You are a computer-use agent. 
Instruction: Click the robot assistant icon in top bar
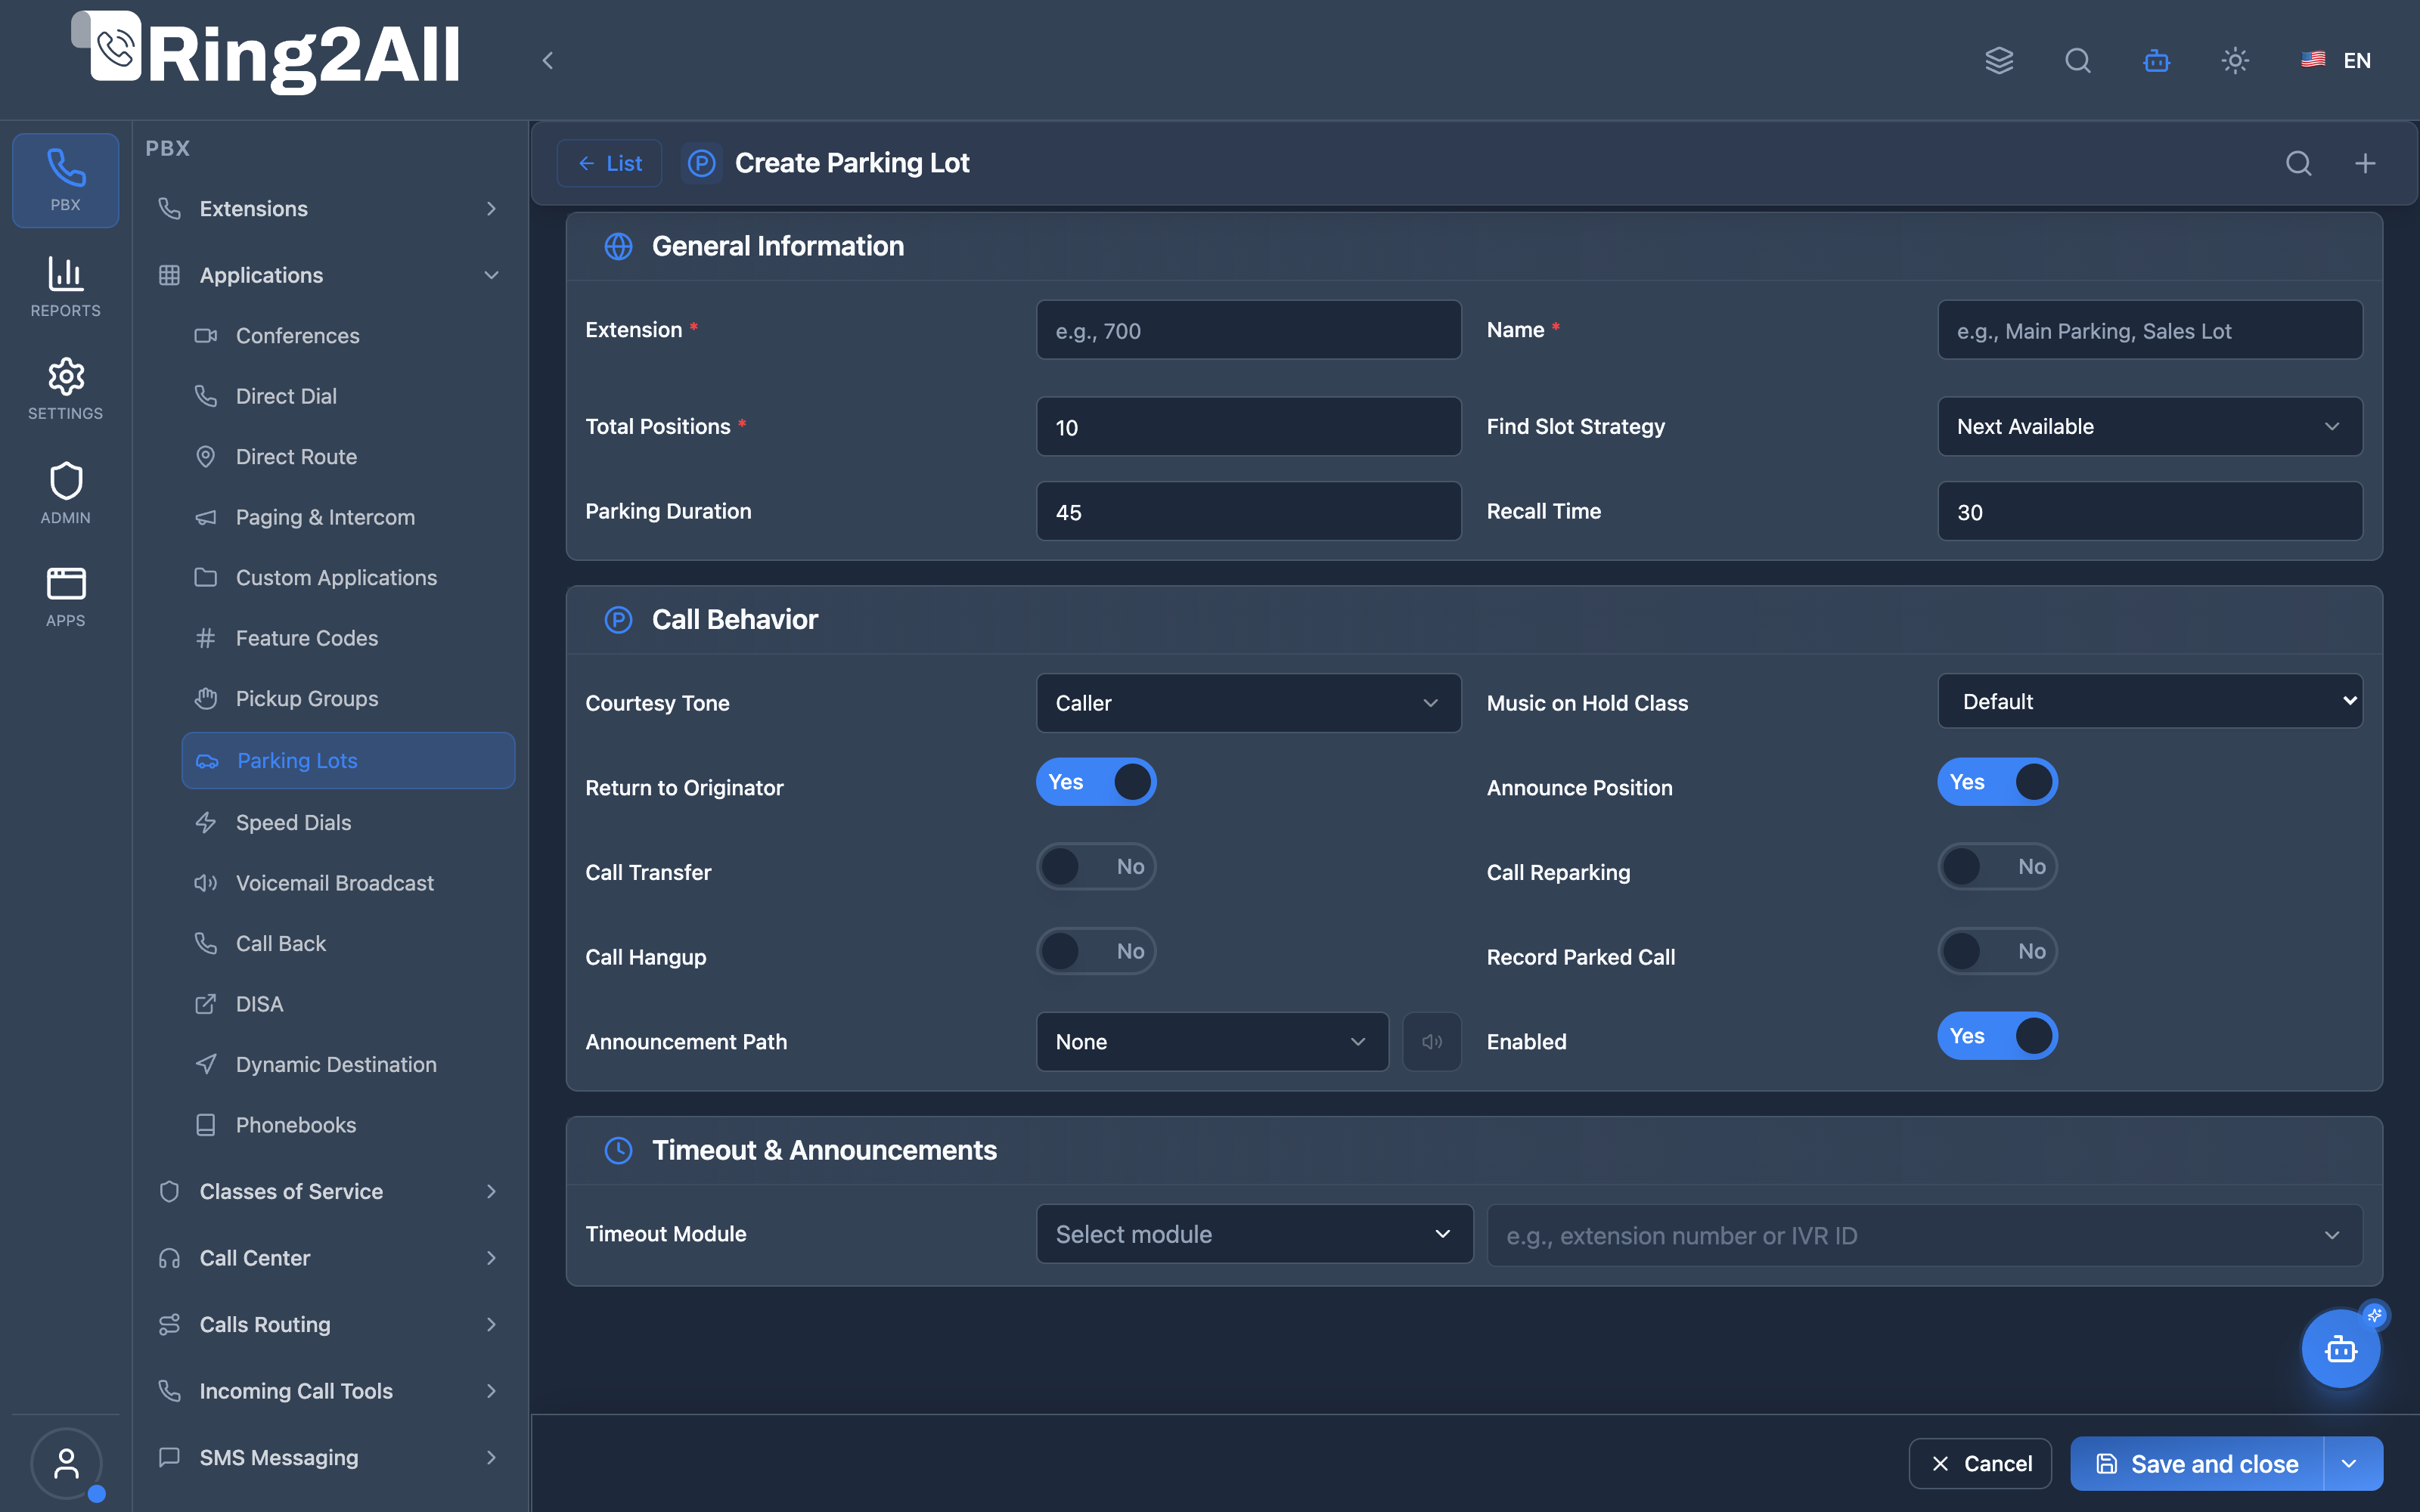coord(2156,61)
